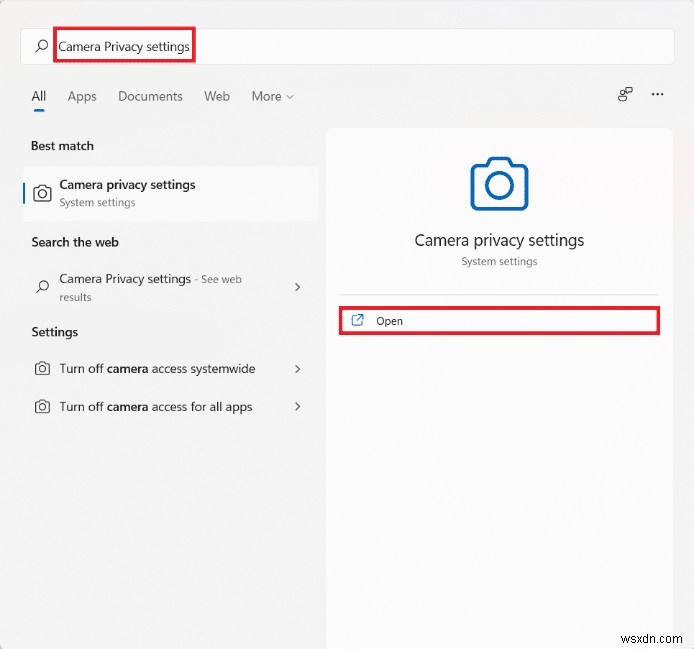Screen dimensions: 694x649
Task: Click the search box text field
Action: (347, 46)
